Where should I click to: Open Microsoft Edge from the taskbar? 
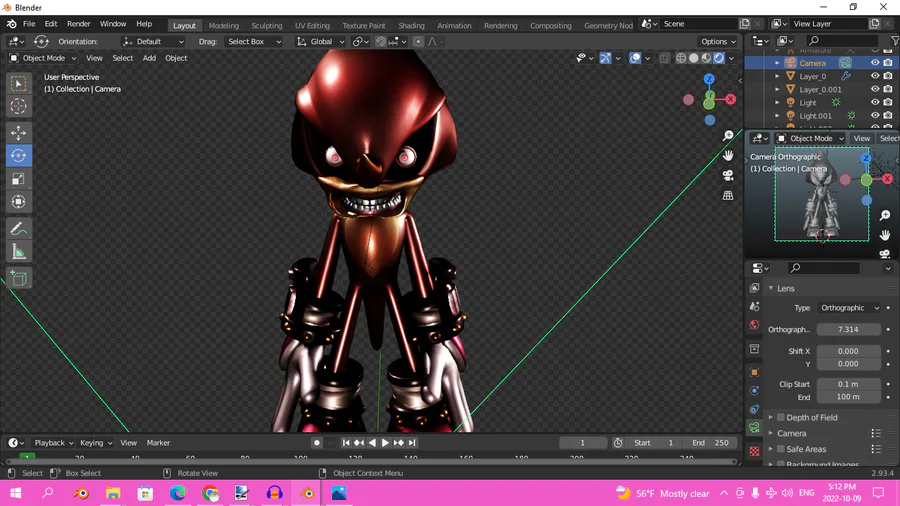[x=178, y=493]
